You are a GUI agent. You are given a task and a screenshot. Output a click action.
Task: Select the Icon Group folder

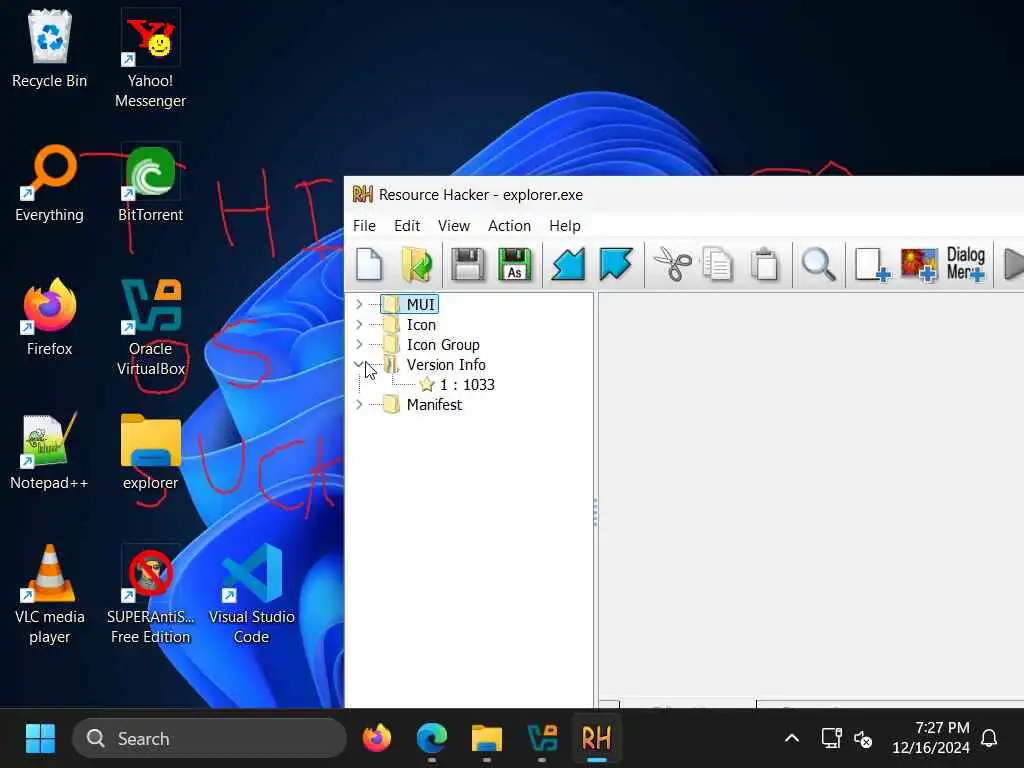tap(432, 344)
